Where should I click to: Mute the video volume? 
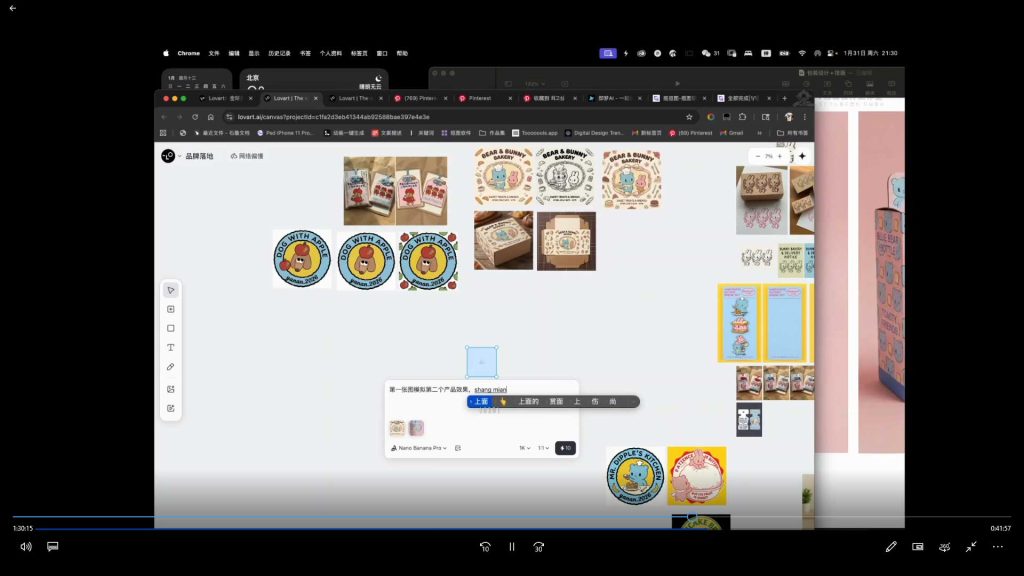tap(26, 547)
